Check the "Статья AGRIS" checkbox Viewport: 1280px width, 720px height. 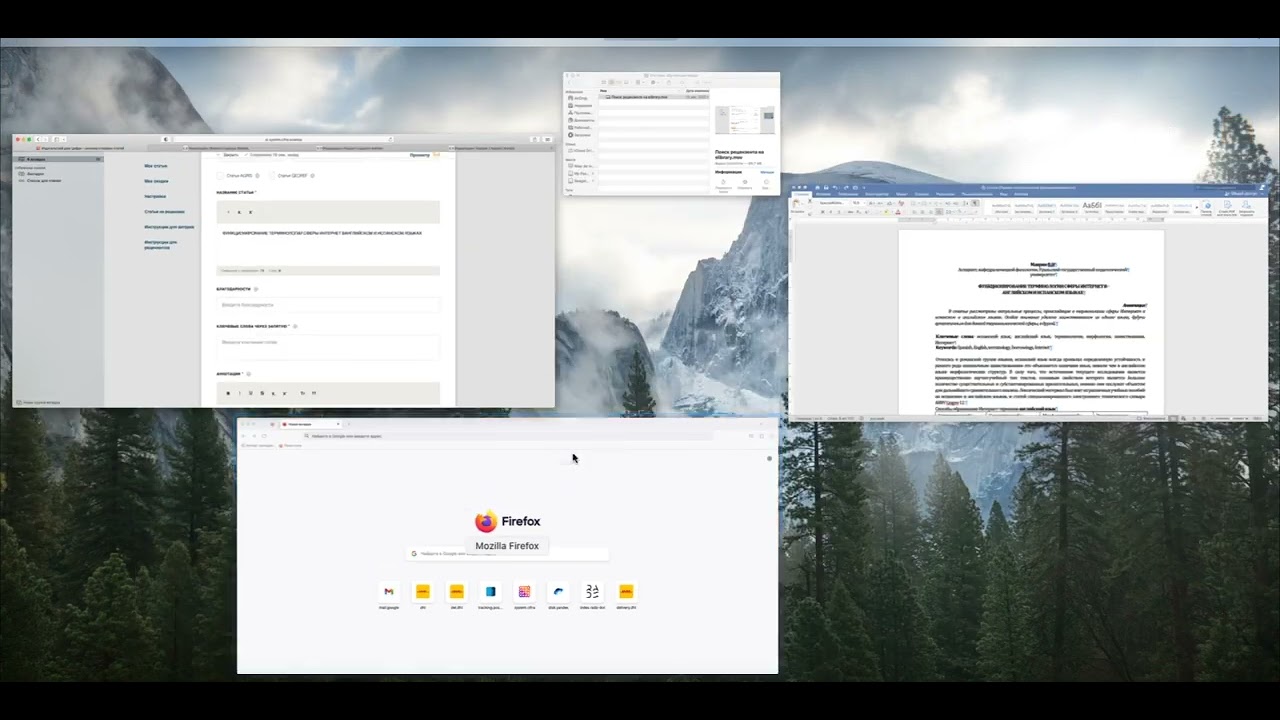pos(221,176)
